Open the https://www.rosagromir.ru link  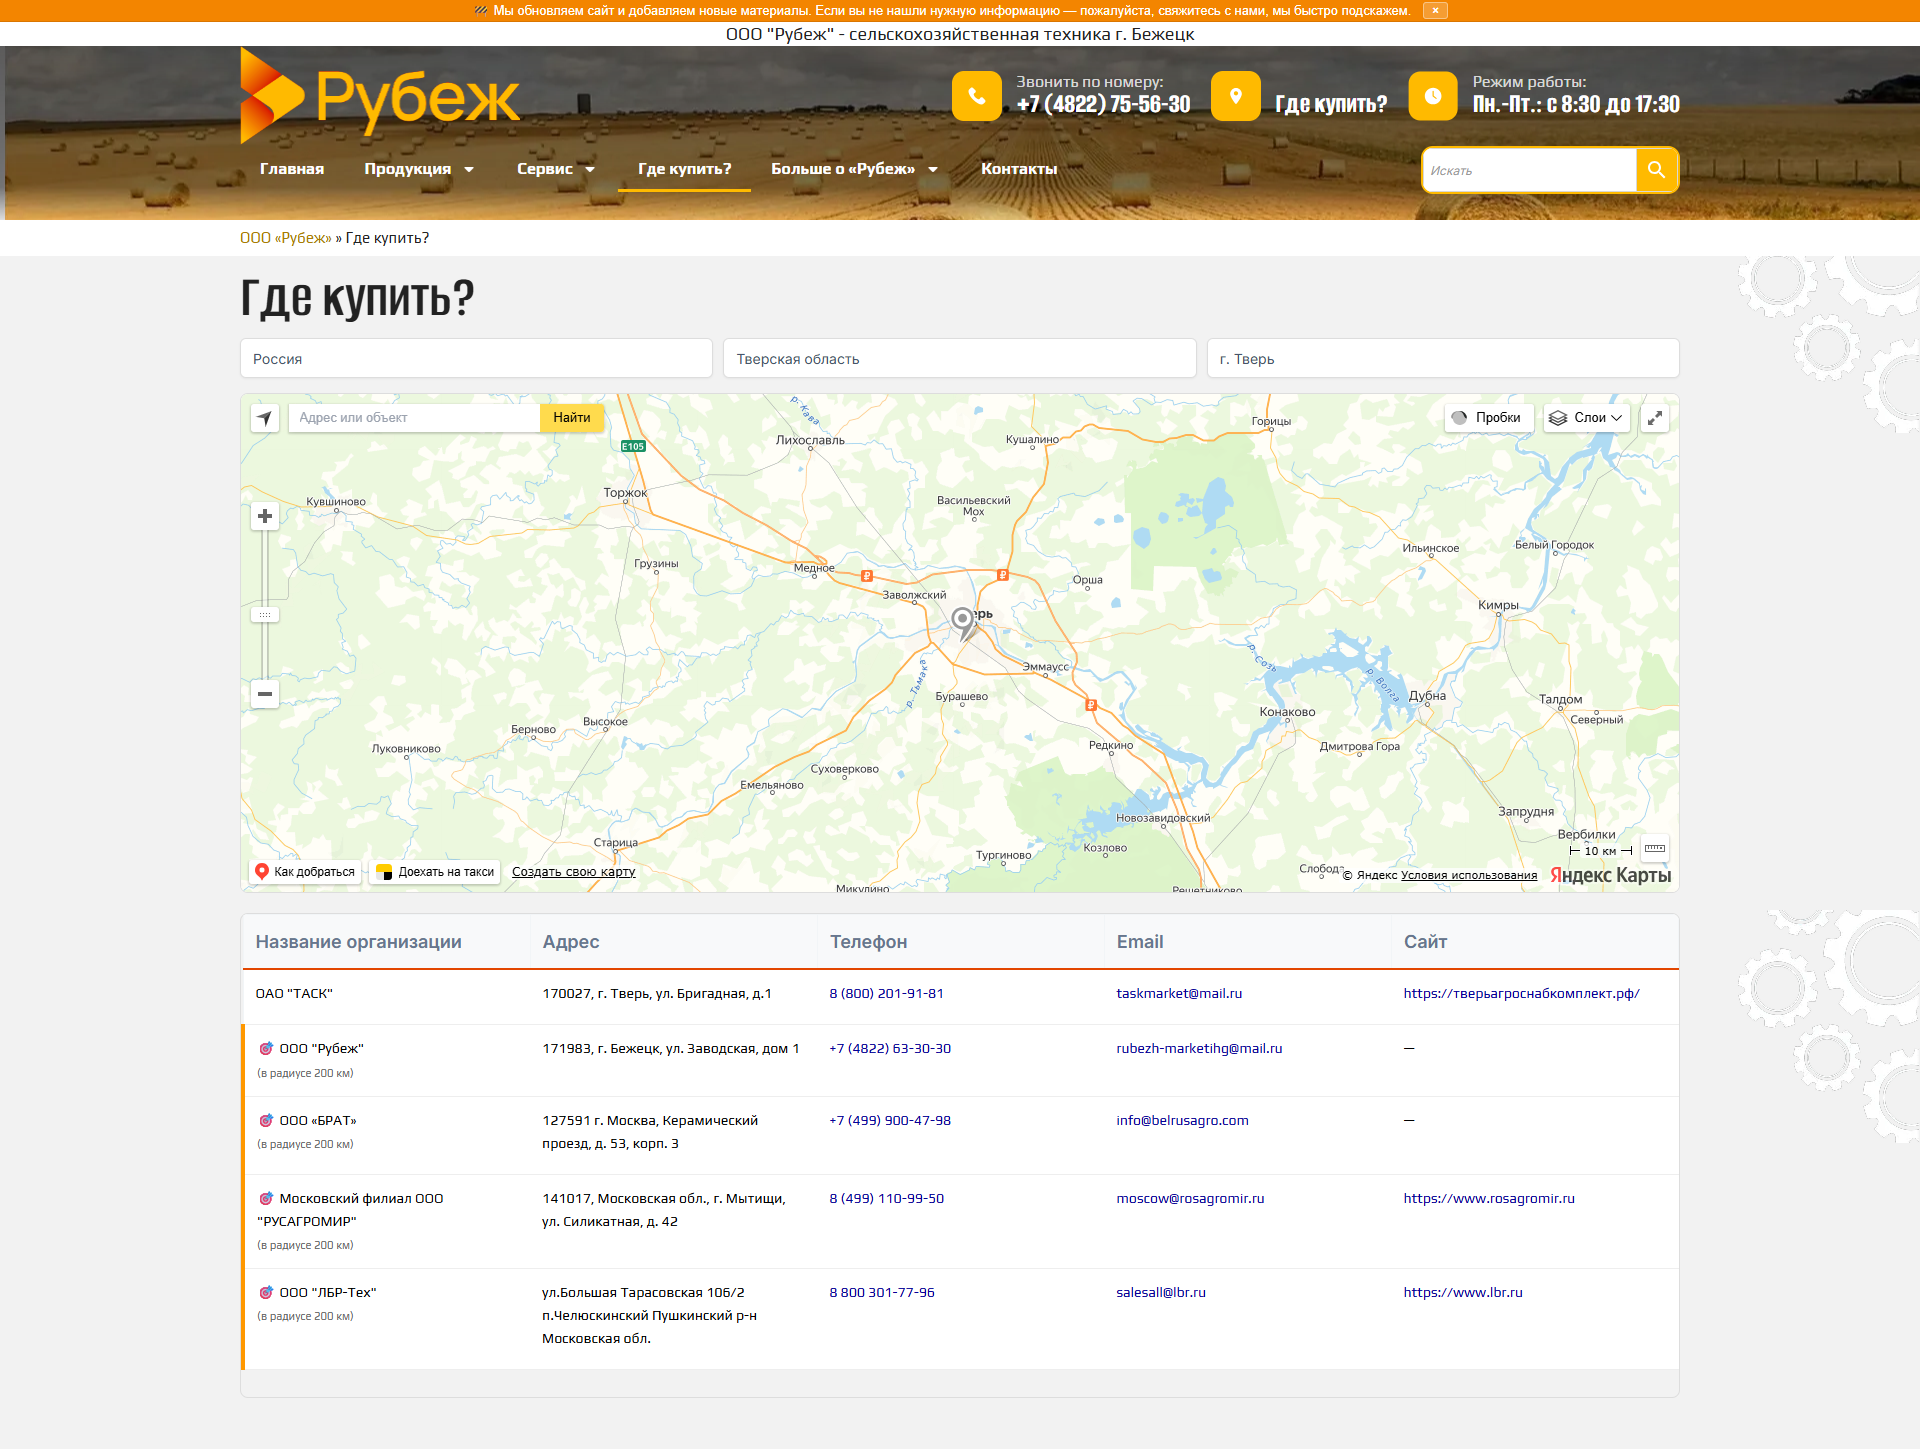(x=1489, y=1198)
